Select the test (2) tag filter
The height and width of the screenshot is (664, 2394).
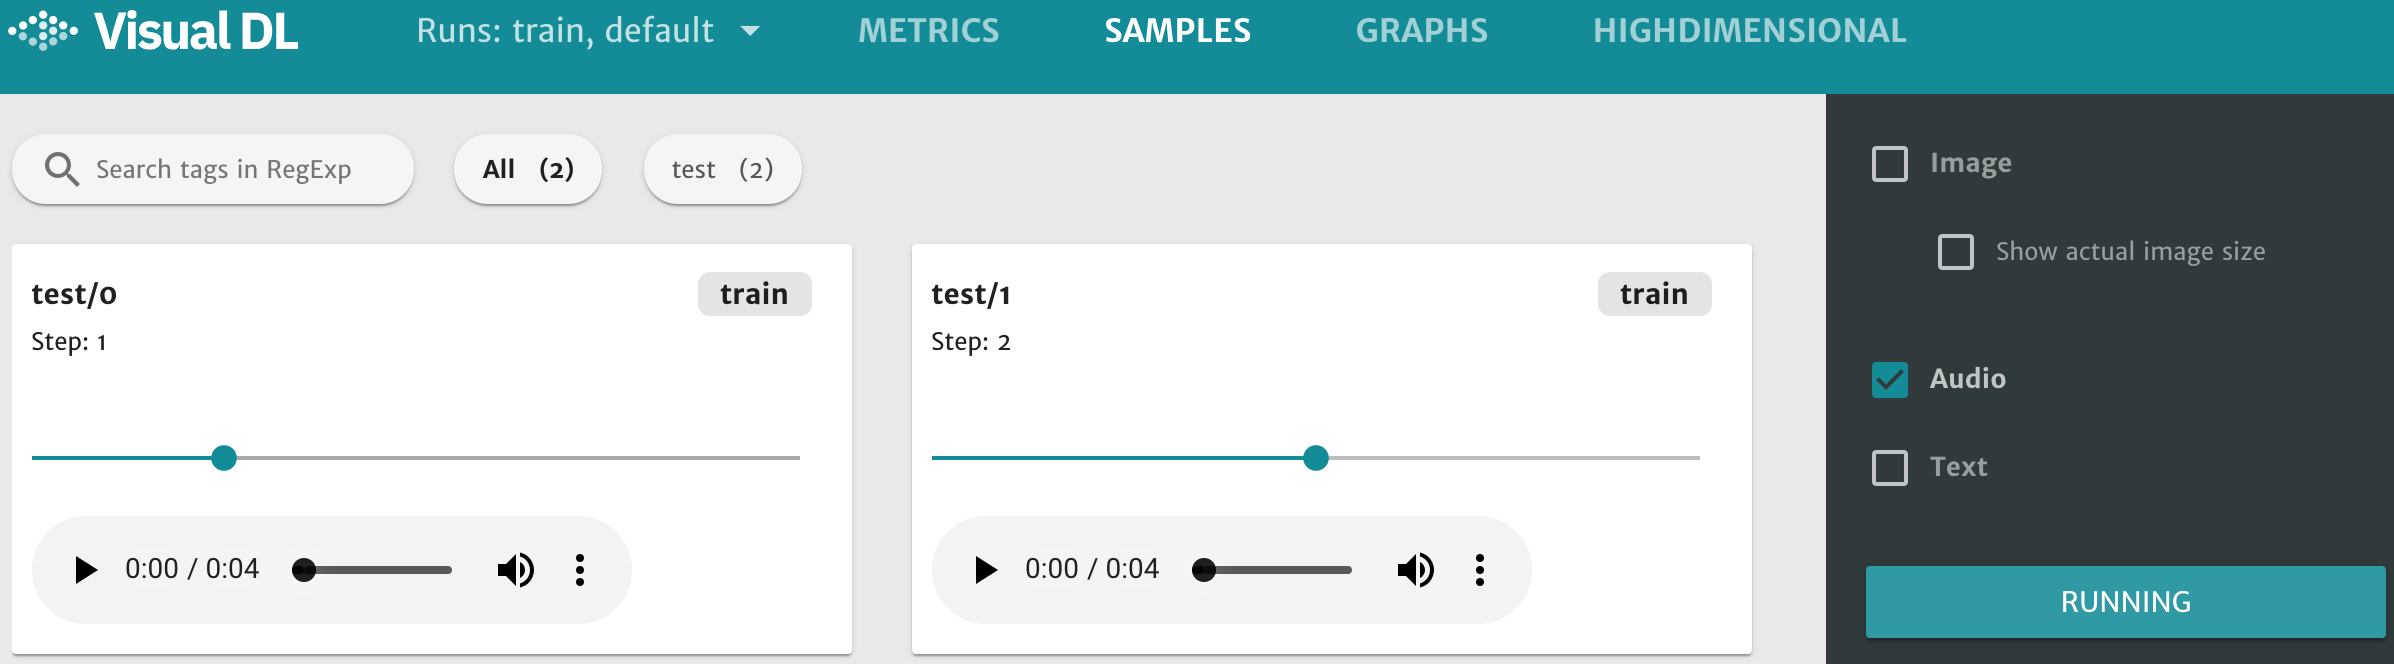coord(722,169)
